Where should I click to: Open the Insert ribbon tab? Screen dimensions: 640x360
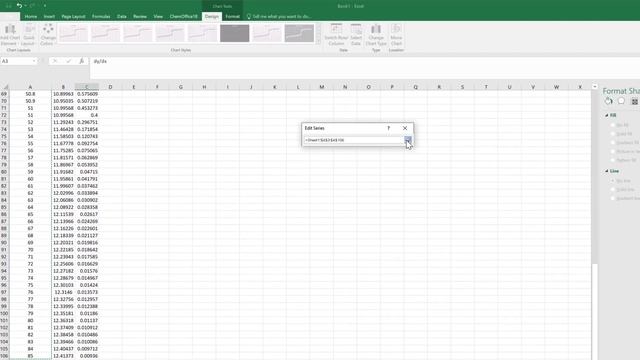pos(49,16)
